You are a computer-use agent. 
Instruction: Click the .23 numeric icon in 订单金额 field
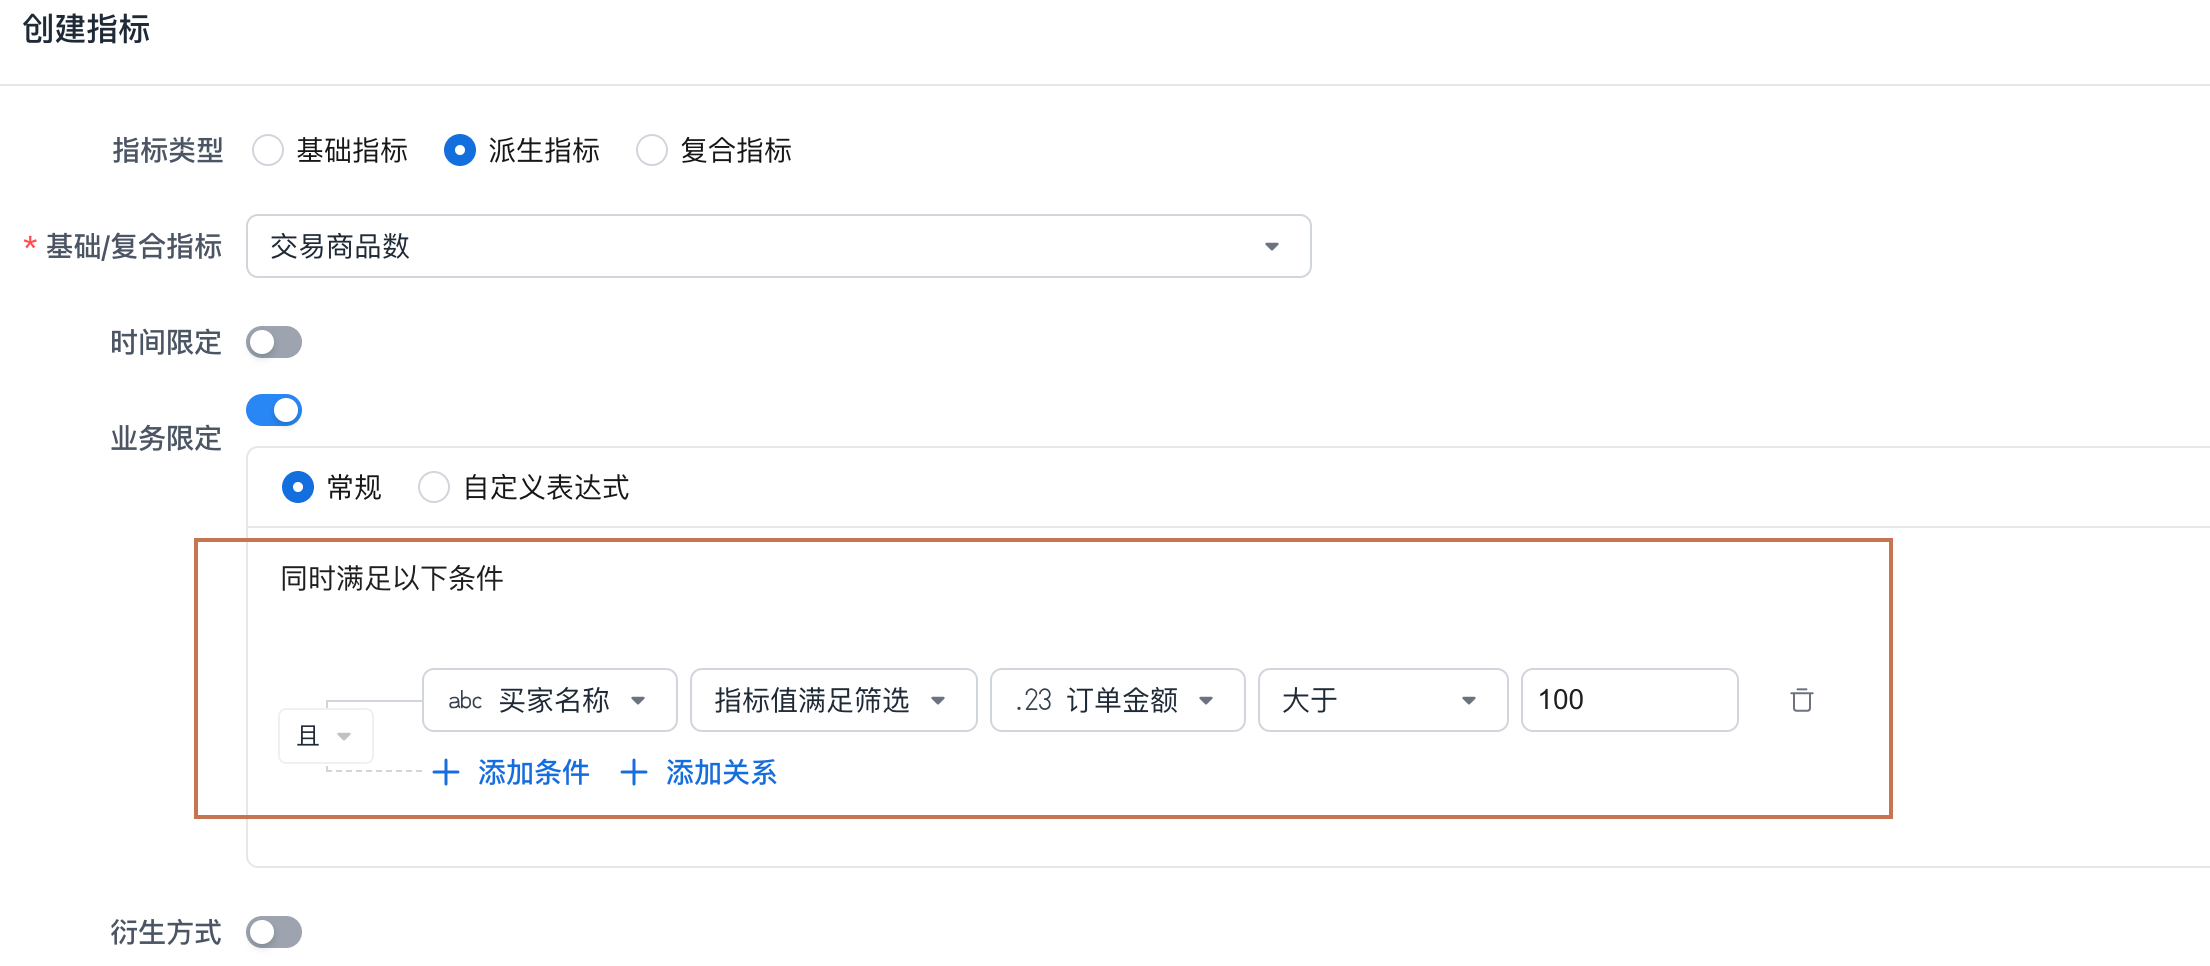coord(1034,700)
